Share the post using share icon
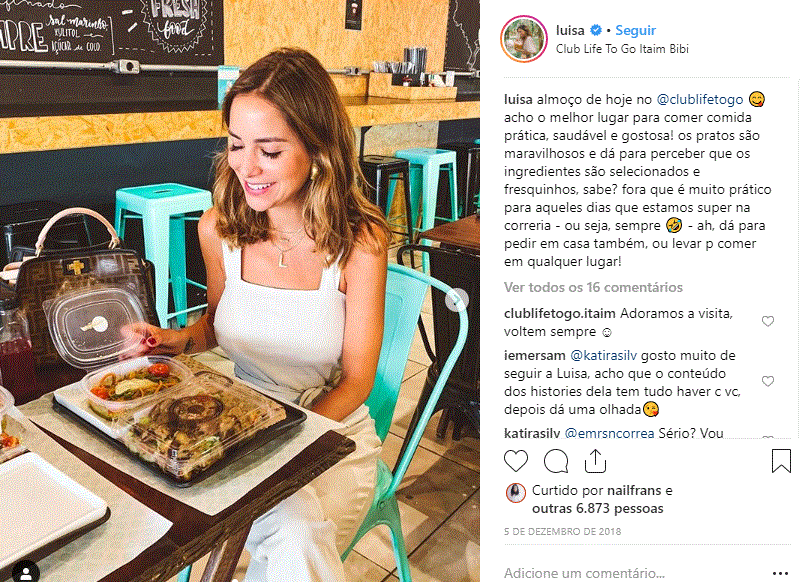This screenshot has height=582, width=800. [595, 461]
